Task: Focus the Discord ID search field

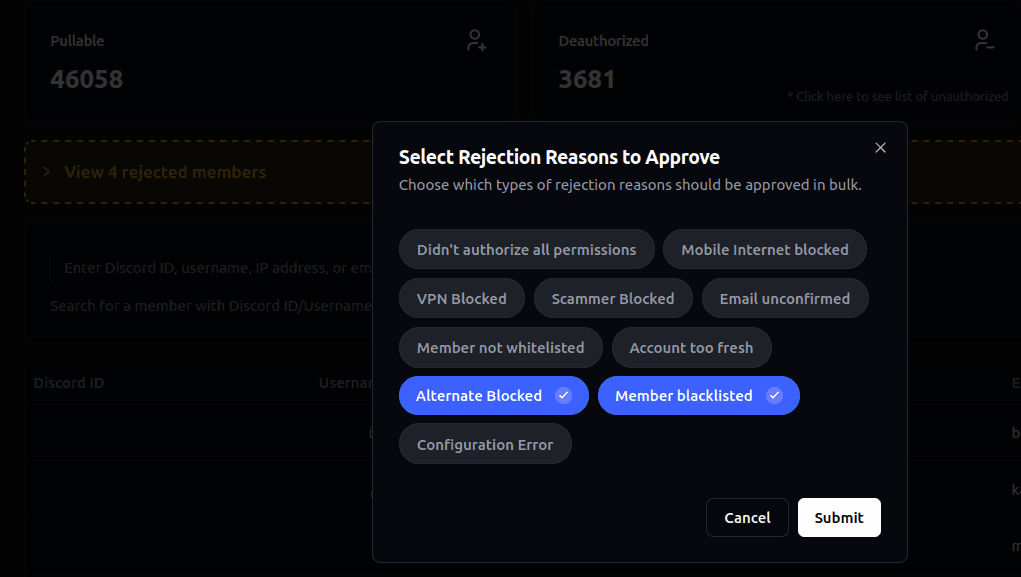Action: (210, 268)
